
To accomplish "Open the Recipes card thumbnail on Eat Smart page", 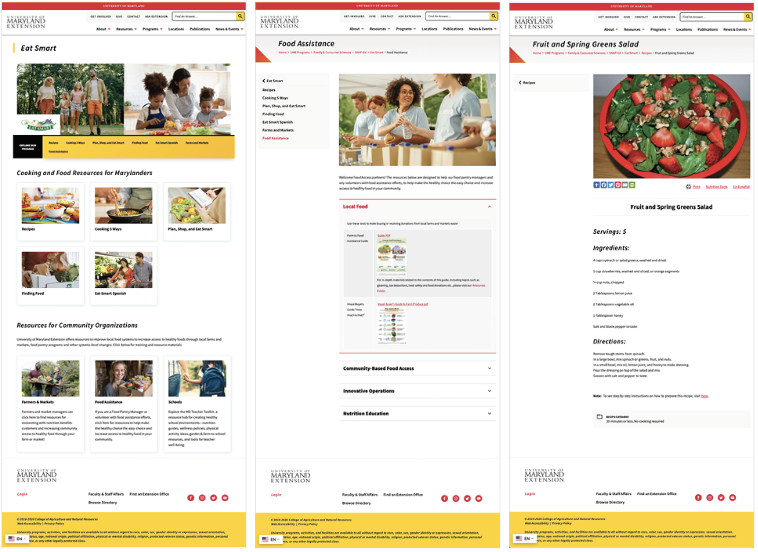I will click(x=50, y=206).
